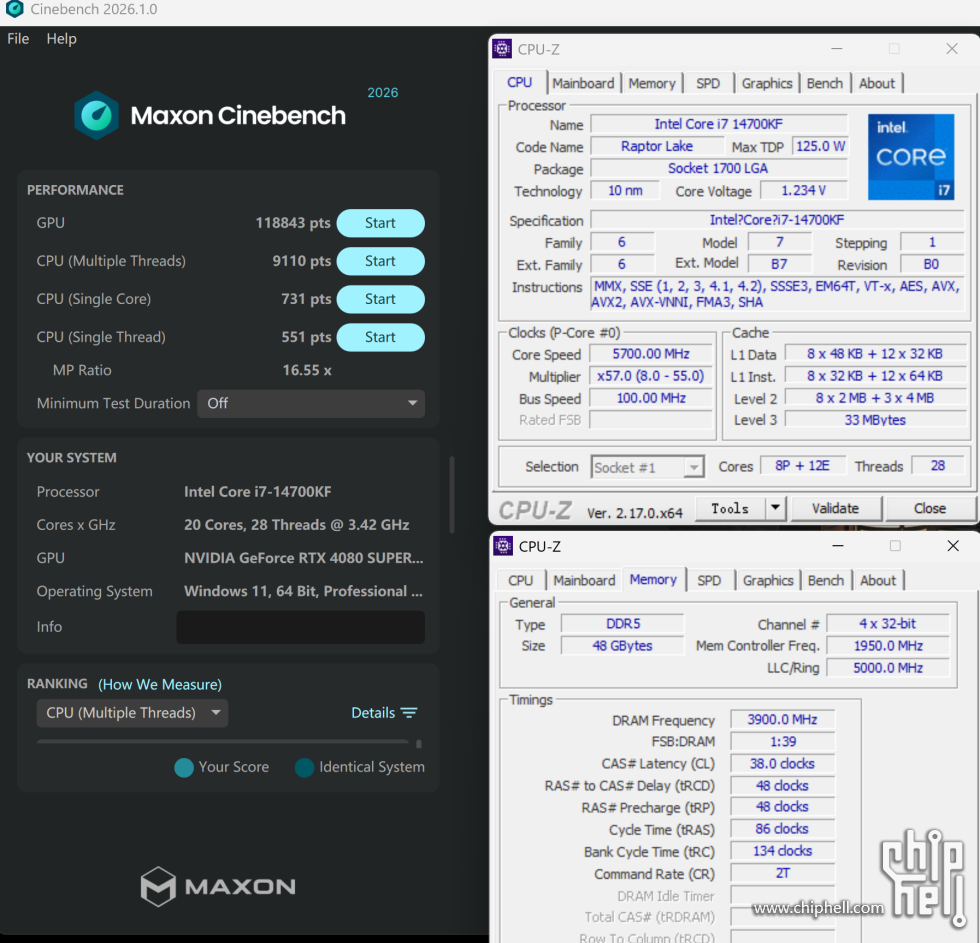
Task: Click the filter icon next to Details
Action: click(x=412, y=712)
